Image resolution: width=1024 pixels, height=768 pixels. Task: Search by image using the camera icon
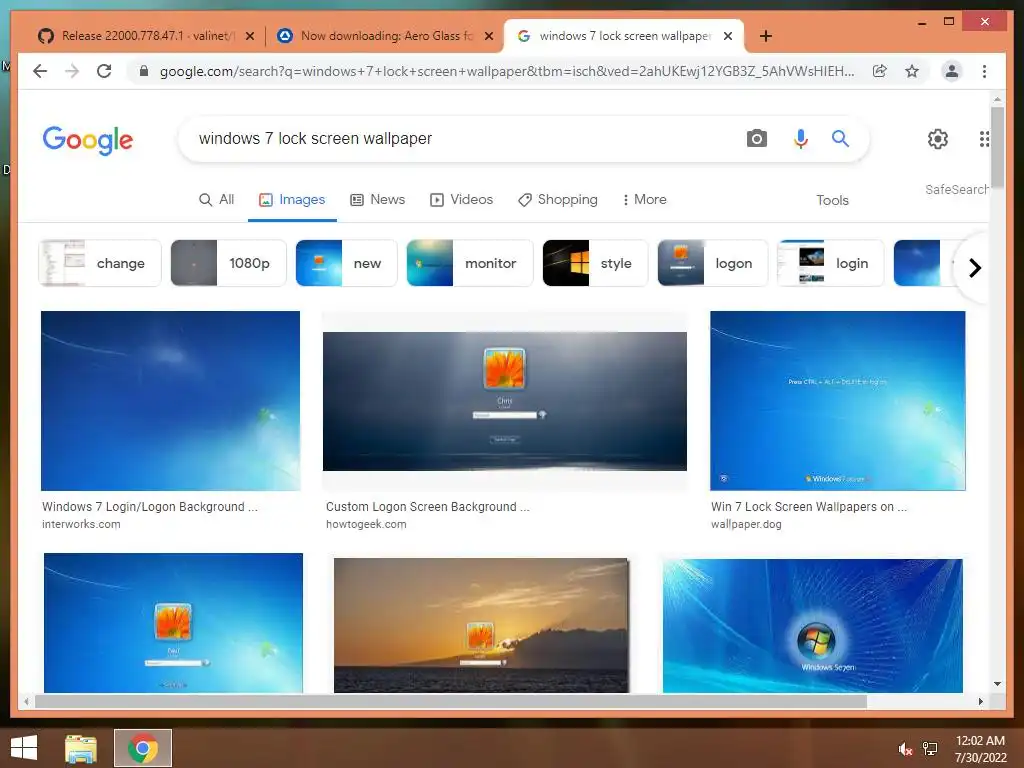coord(756,138)
